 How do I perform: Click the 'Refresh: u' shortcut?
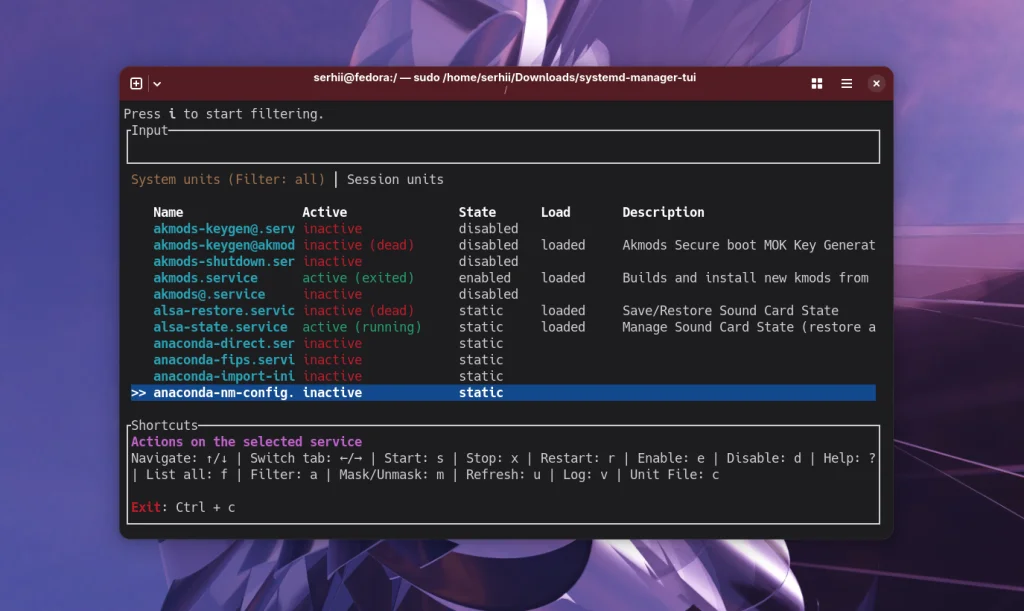point(503,475)
